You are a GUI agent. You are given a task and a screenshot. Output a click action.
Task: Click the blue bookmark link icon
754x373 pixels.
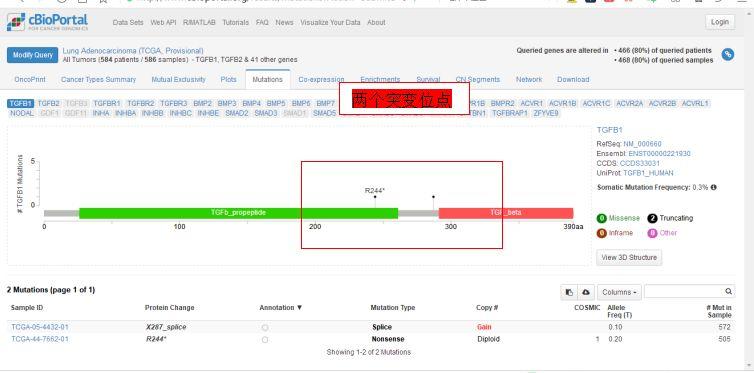coord(728,54)
